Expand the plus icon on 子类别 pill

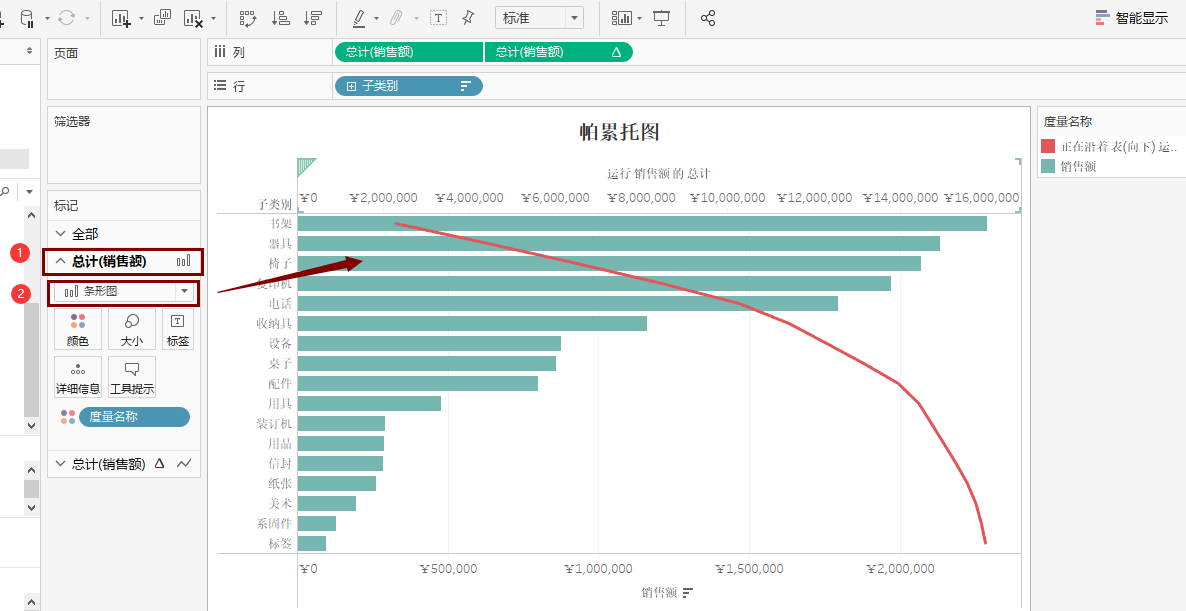click(351, 86)
